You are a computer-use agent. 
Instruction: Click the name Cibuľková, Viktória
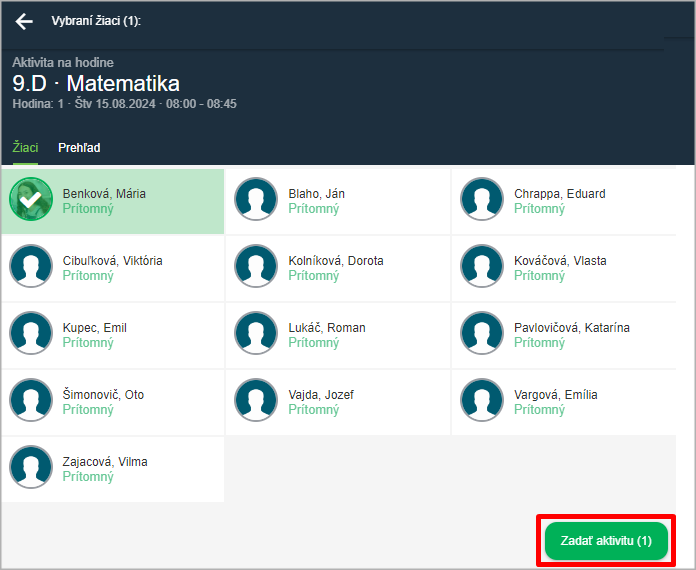[113, 261]
